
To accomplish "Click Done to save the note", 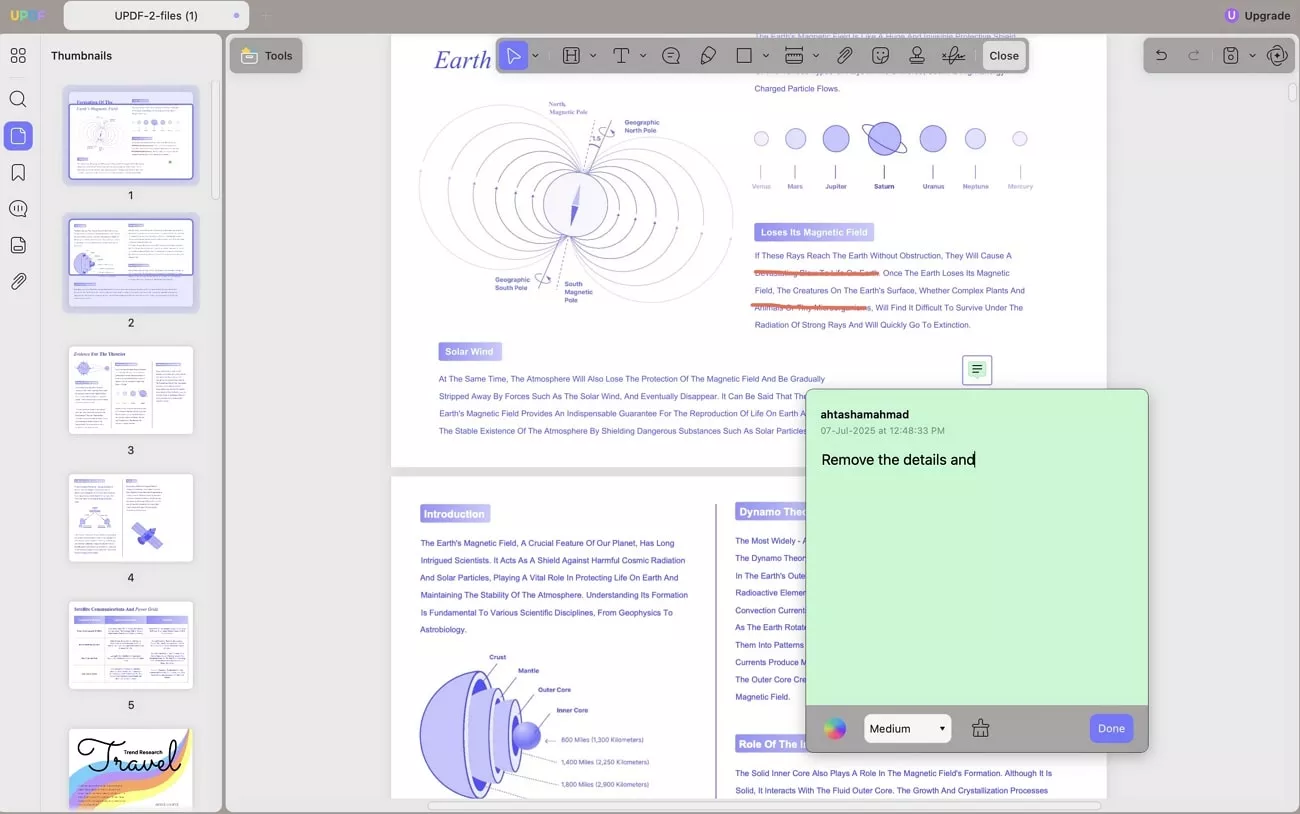I will pos(1111,729).
